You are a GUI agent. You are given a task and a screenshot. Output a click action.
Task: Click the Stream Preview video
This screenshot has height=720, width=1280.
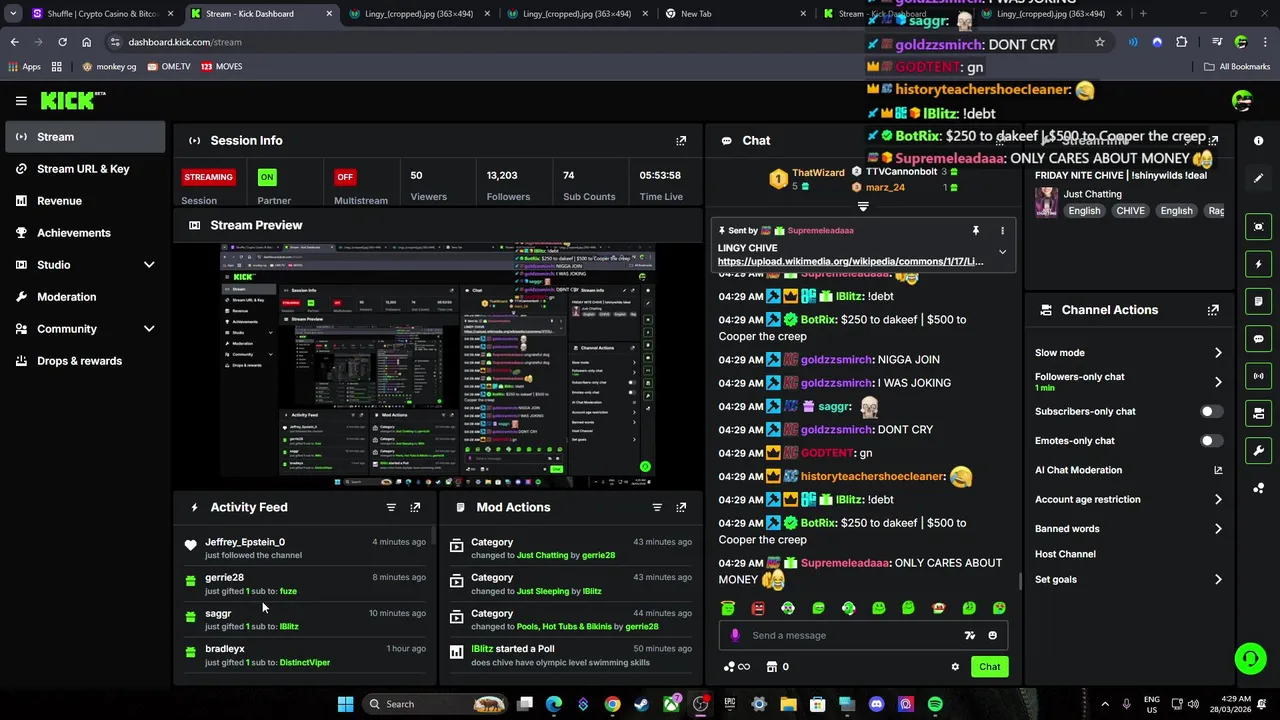(x=438, y=365)
